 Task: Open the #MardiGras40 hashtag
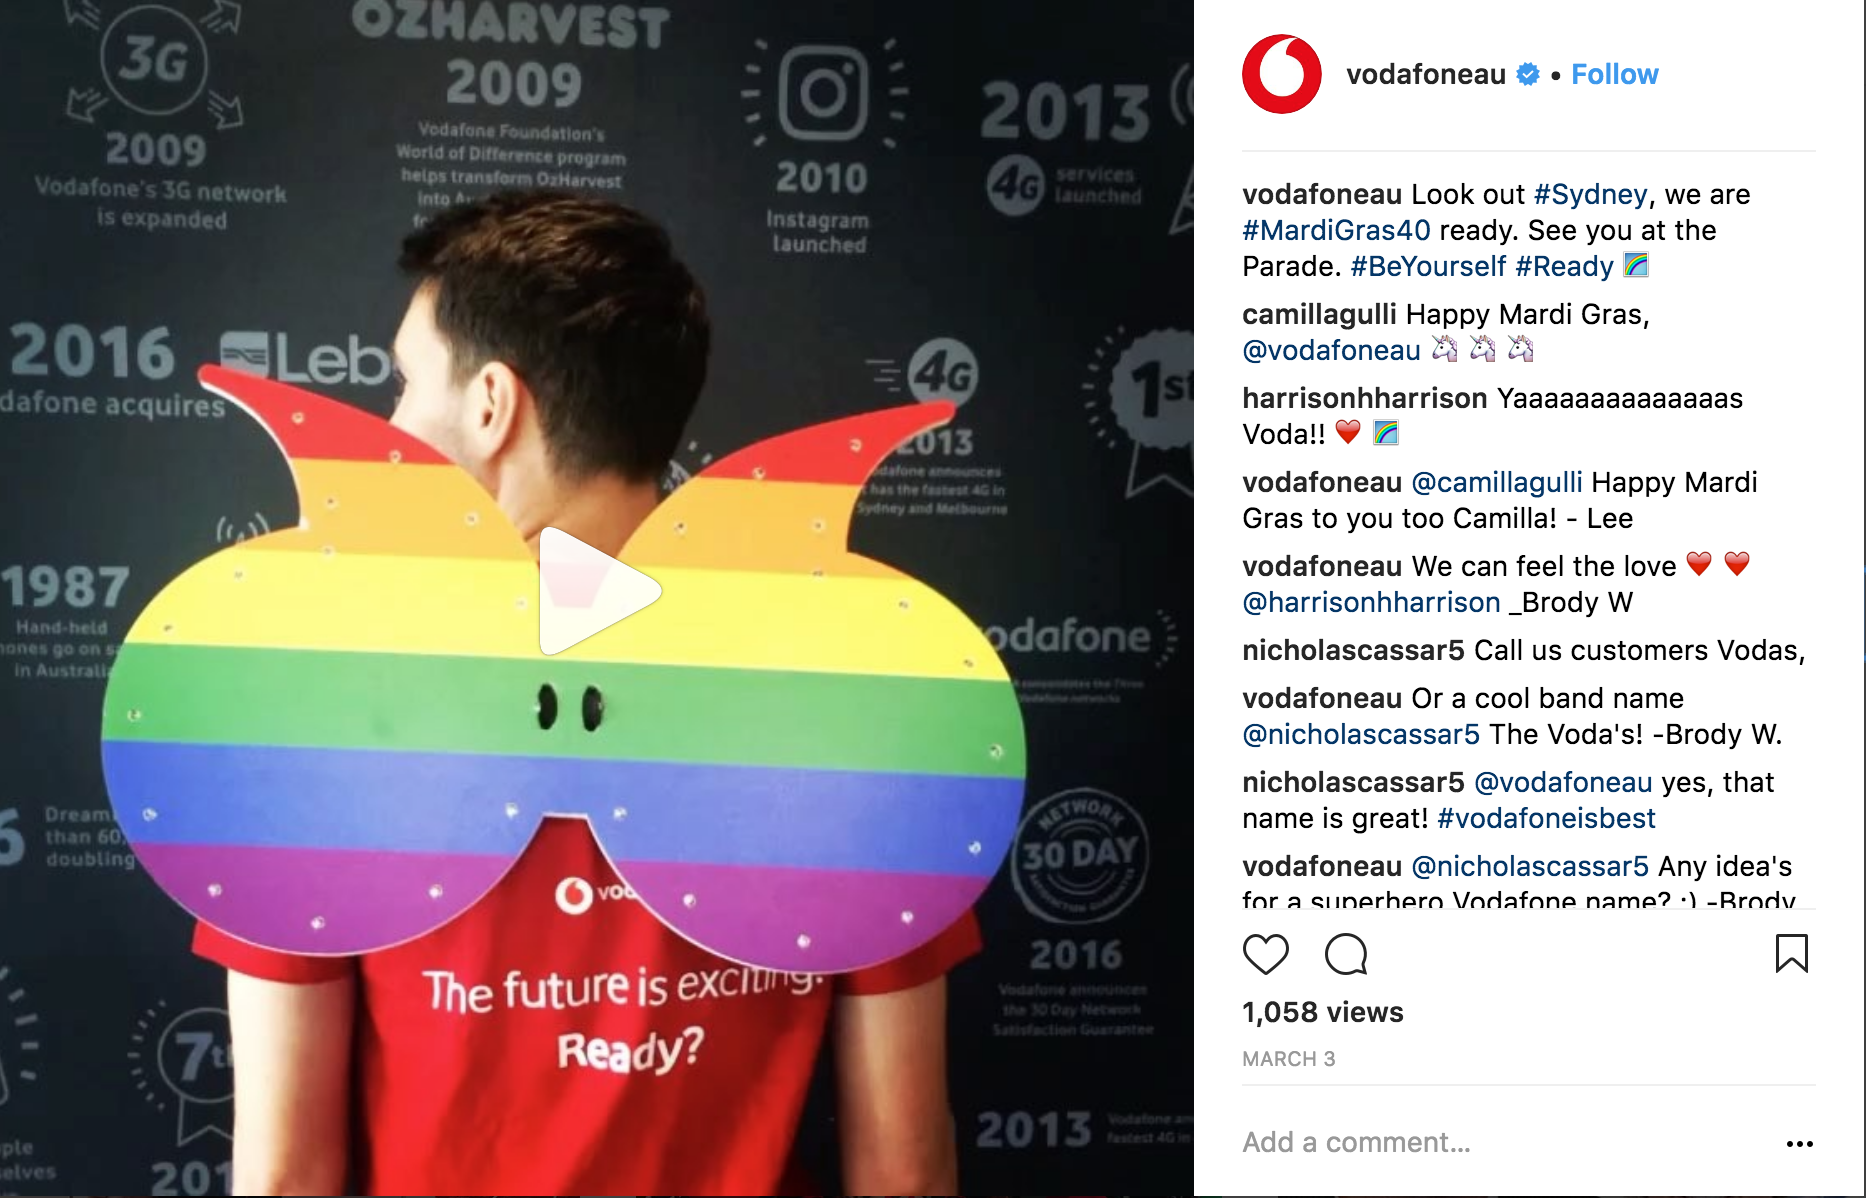click(1336, 230)
